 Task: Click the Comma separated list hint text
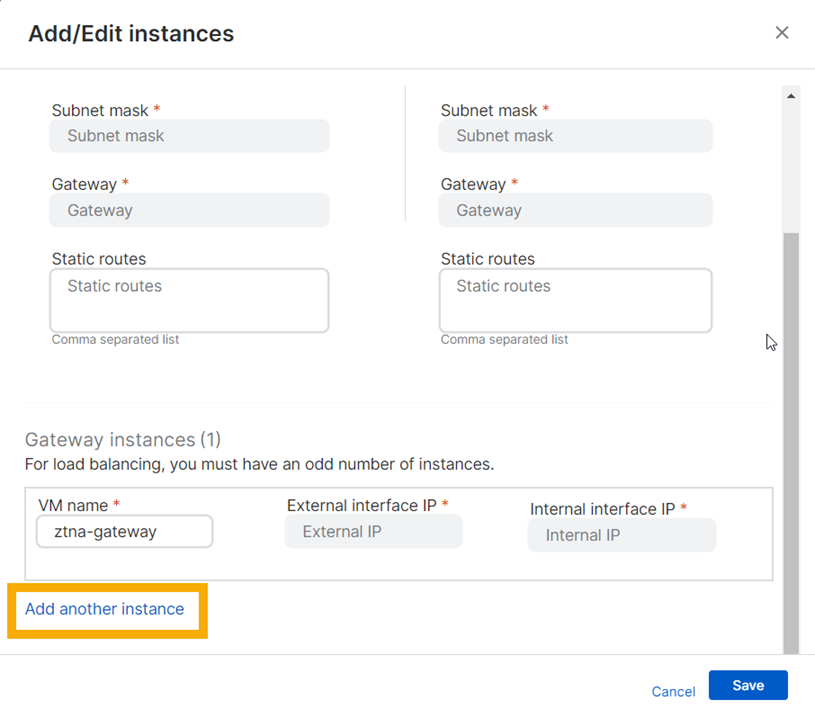pos(115,339)
